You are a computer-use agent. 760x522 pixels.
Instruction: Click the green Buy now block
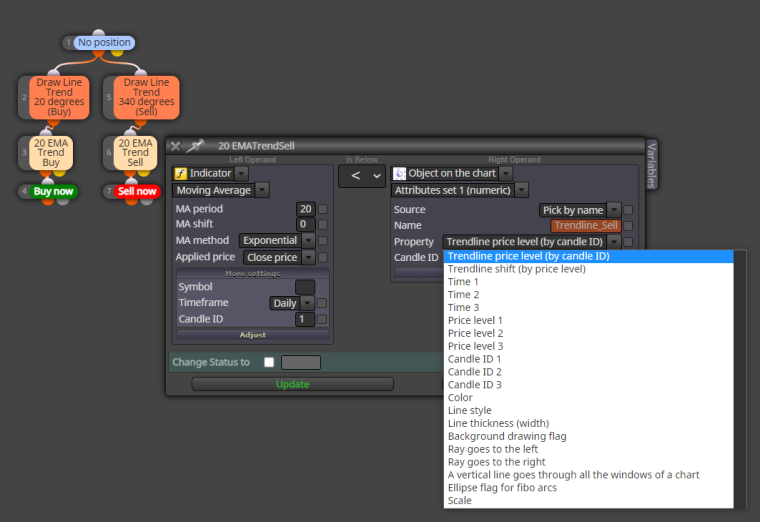(x=53, y=191)
